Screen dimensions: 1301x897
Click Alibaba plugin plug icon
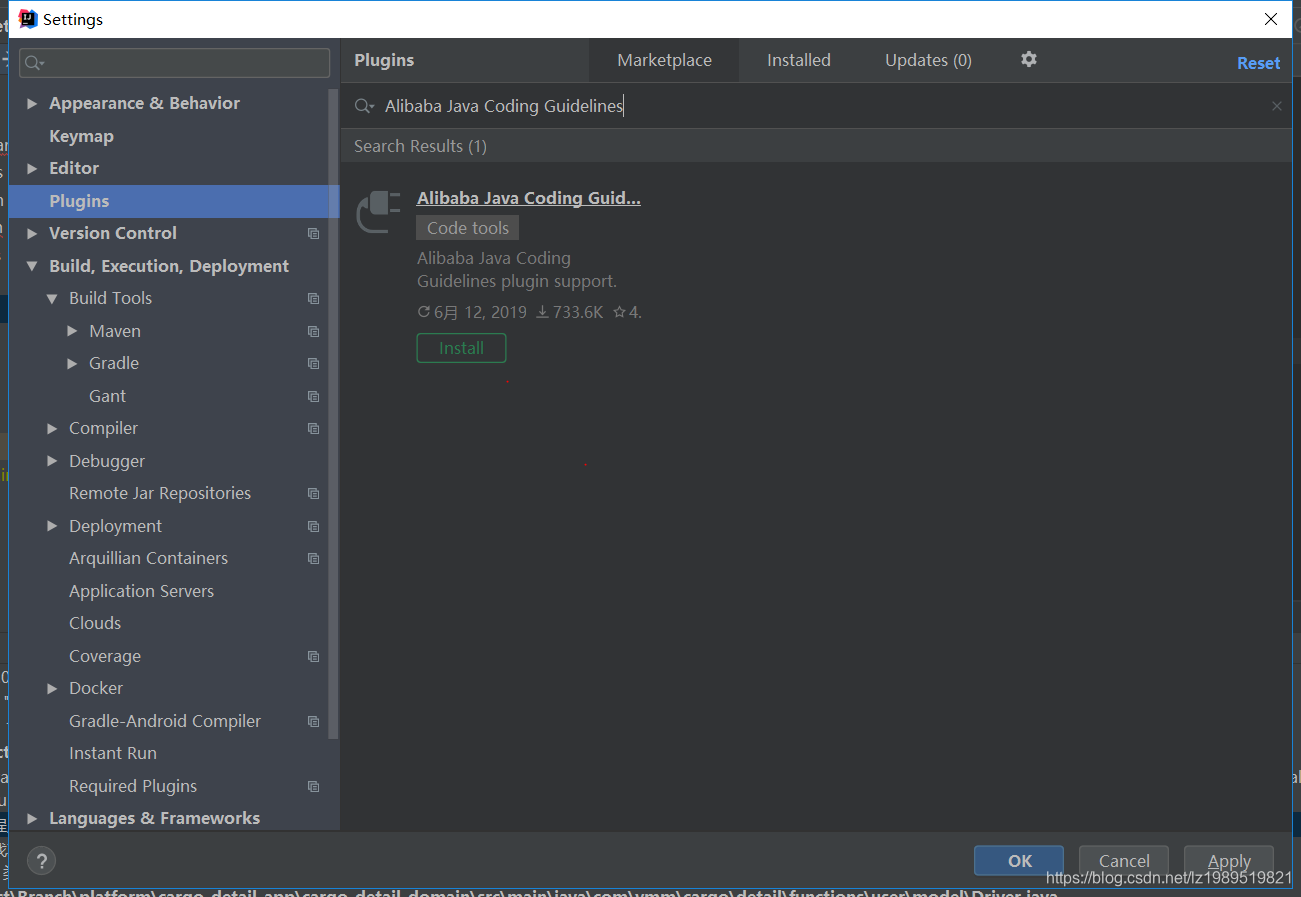[379, 212]
